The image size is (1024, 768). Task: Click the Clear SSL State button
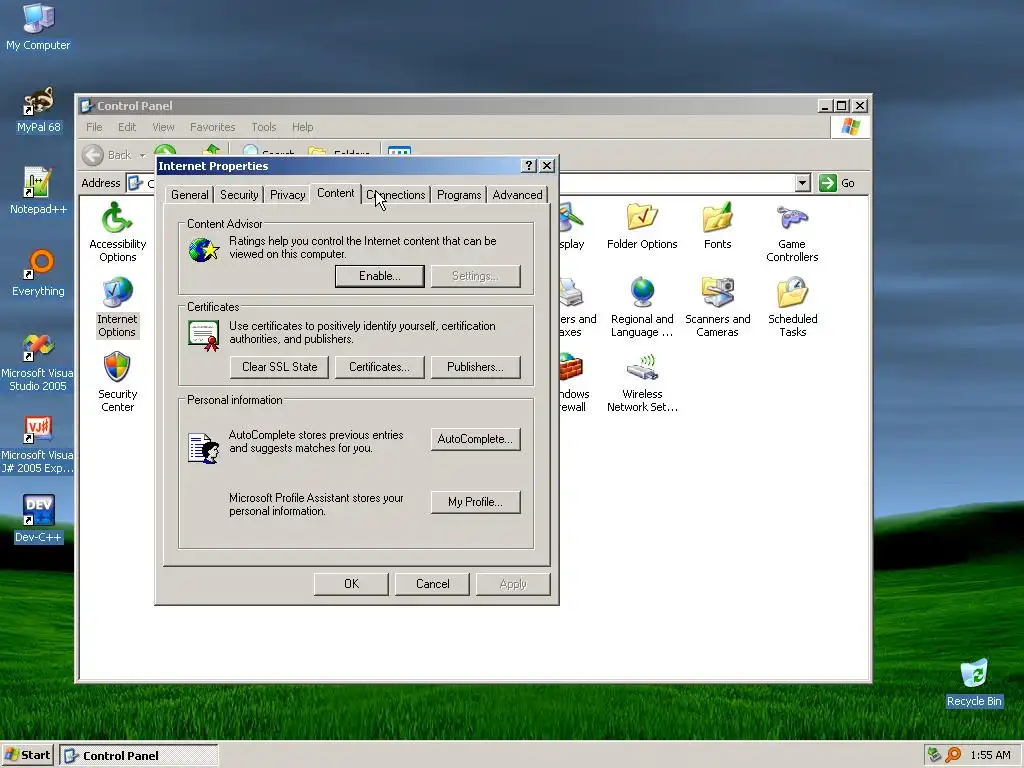click(280, 367)
